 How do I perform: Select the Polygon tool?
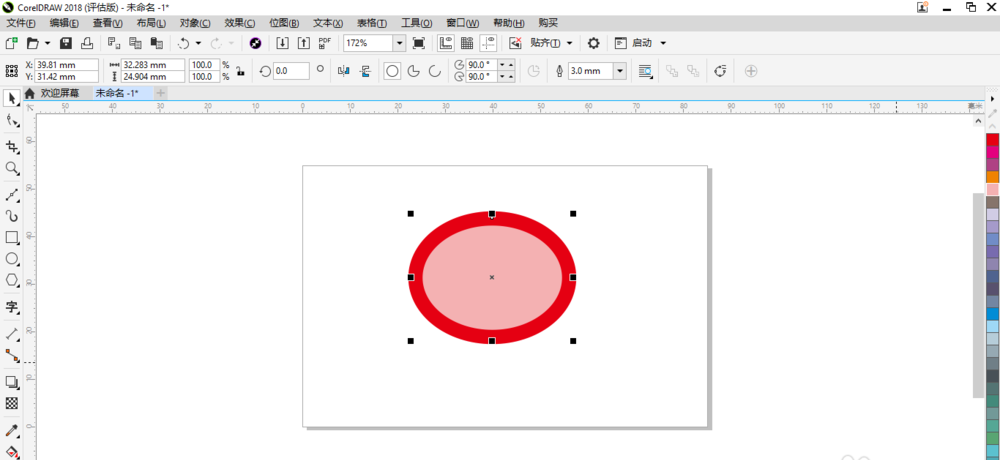coord(11,280)
